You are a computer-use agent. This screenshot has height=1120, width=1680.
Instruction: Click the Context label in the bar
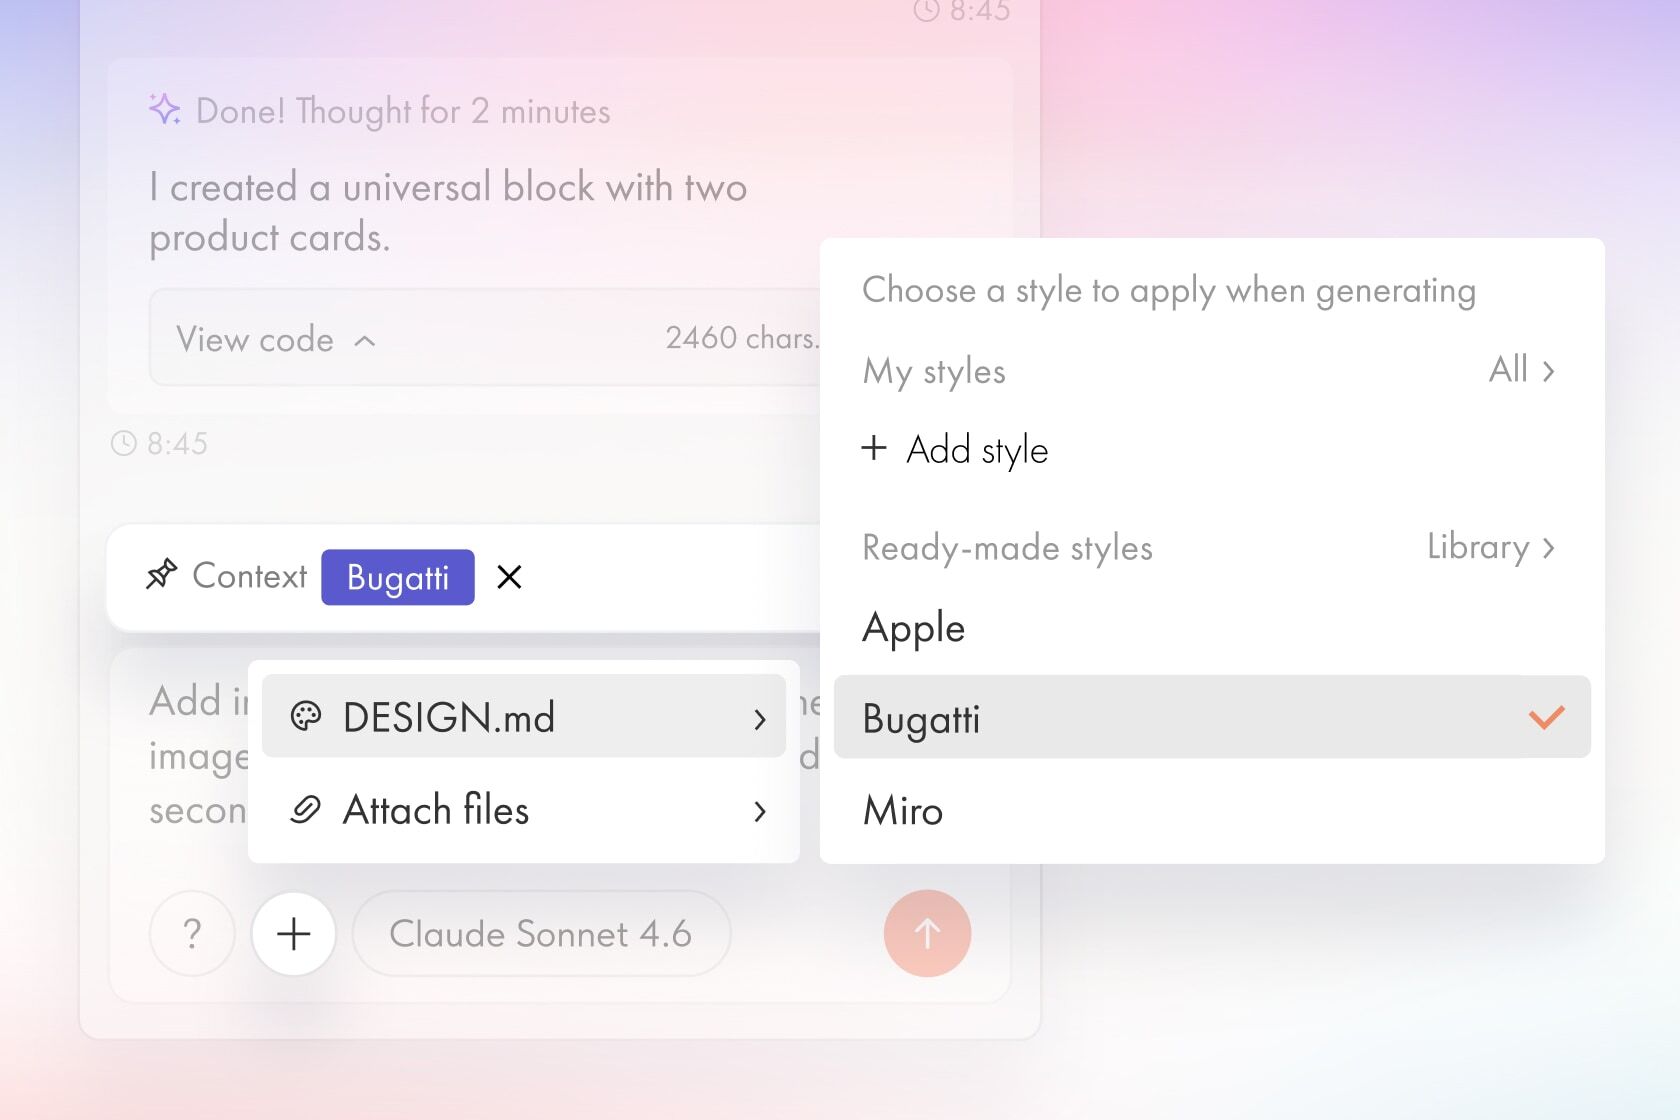tap(250, 576)
